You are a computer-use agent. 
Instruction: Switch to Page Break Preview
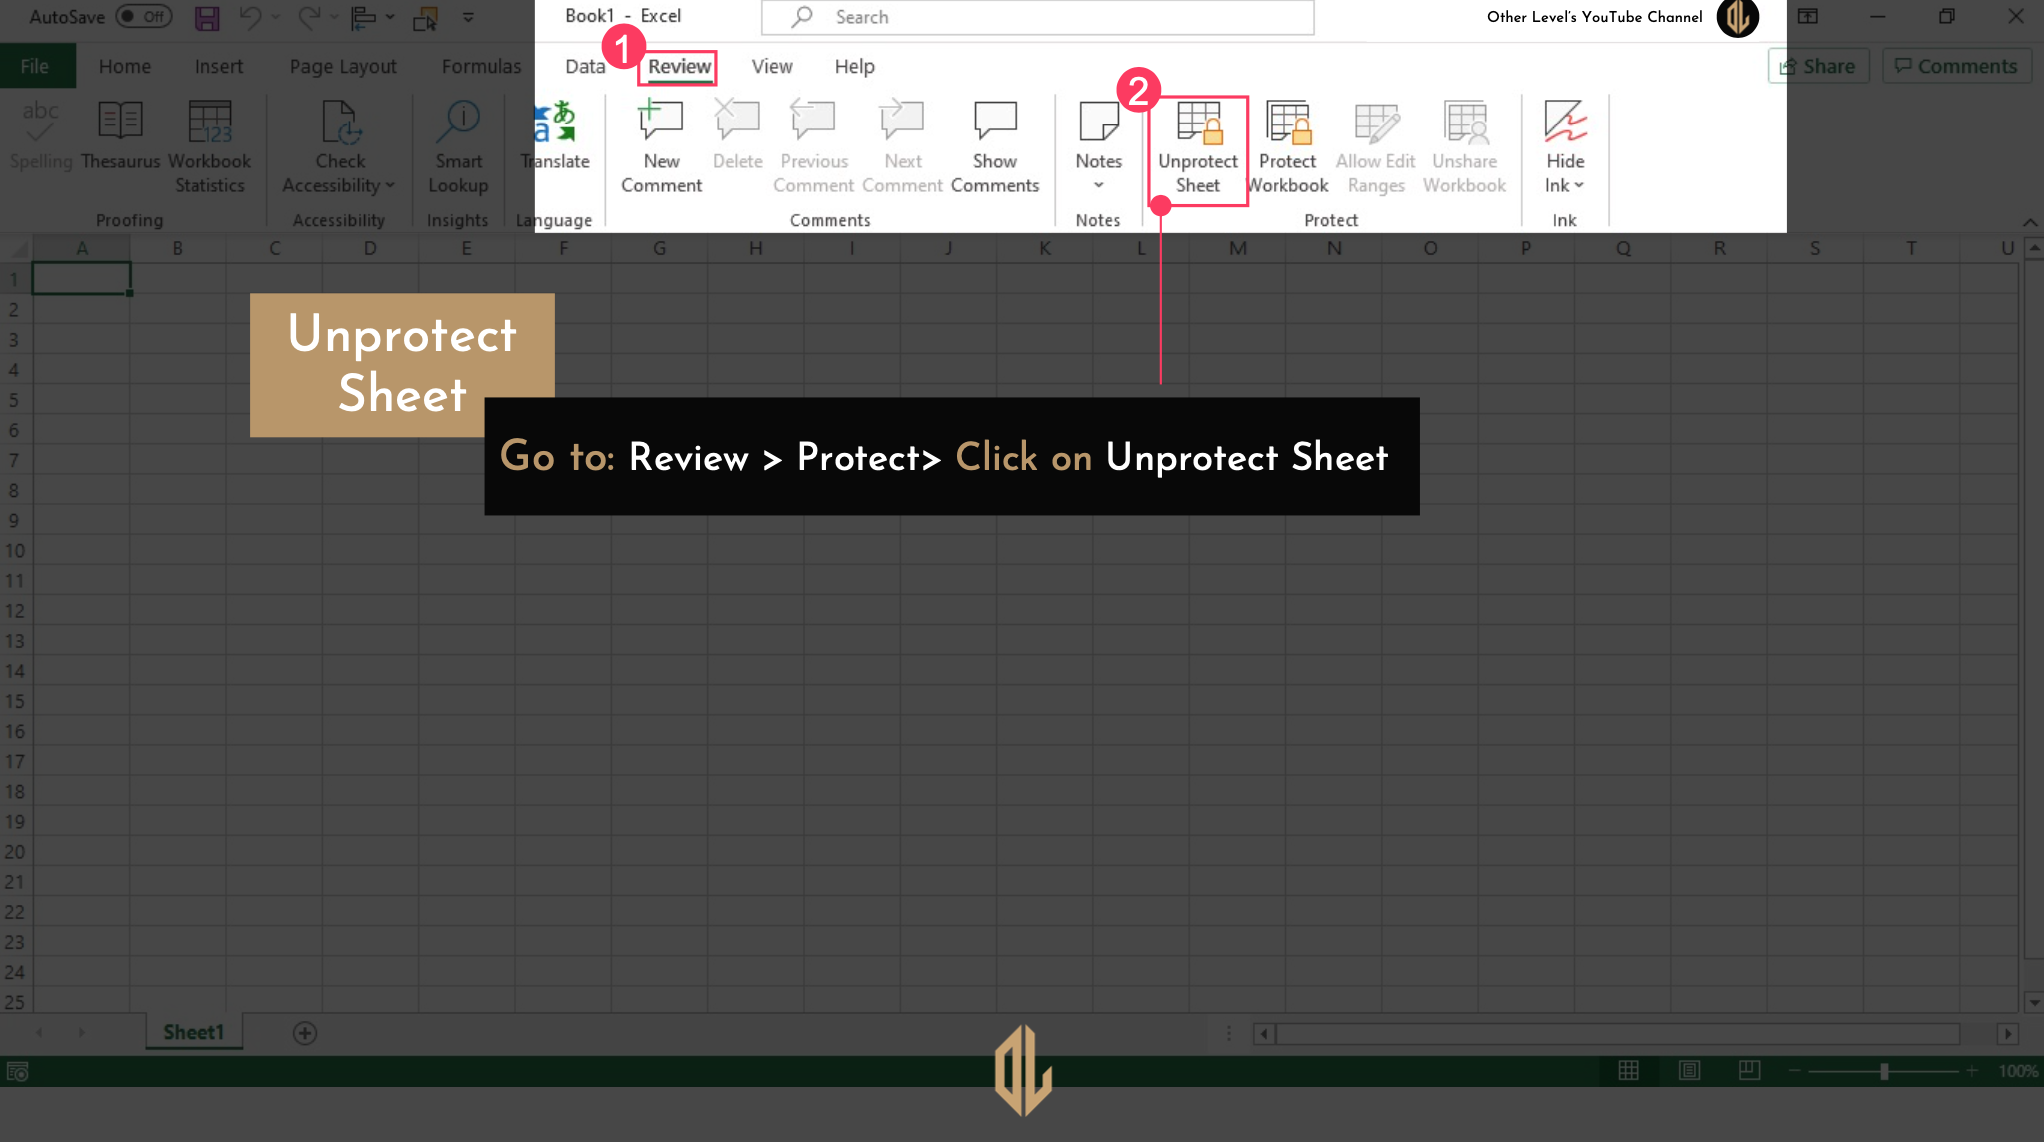point(1749,1071)
